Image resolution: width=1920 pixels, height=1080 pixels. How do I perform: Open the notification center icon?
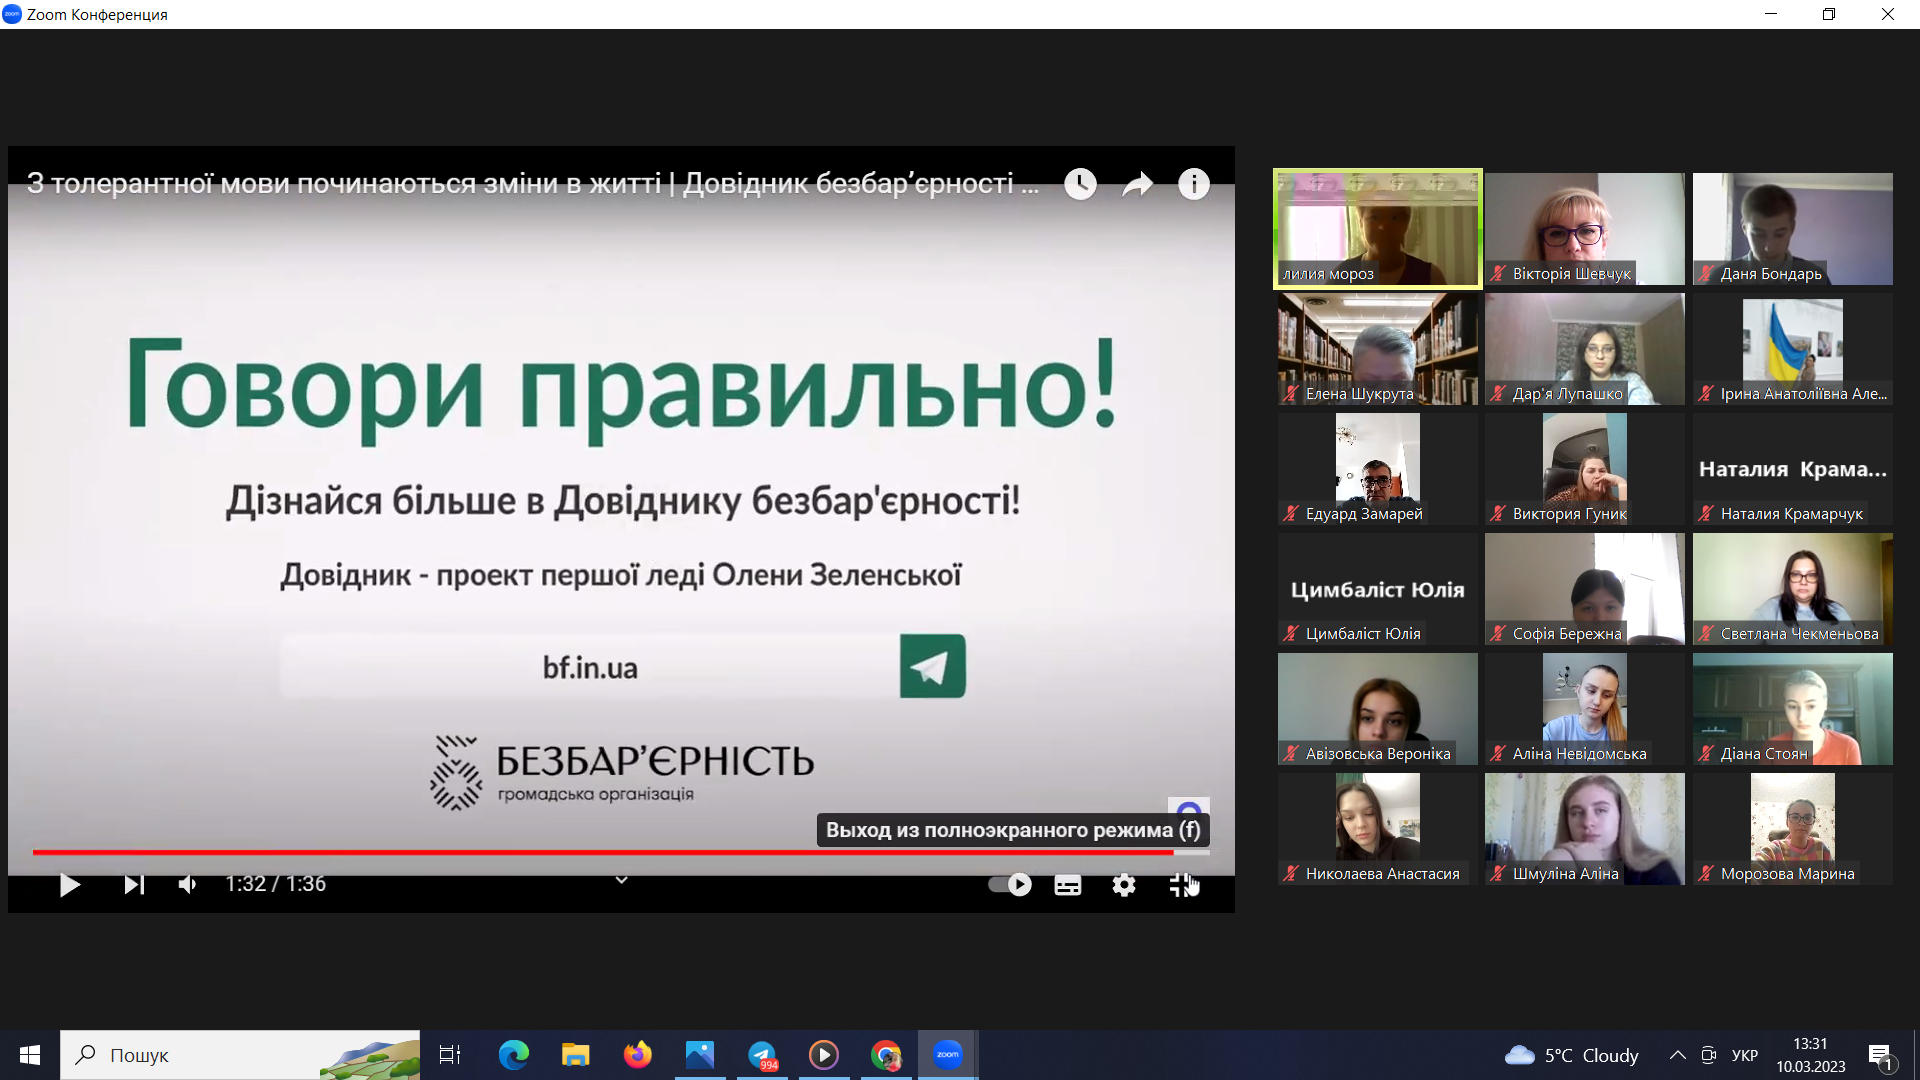[x=1880, y=1055]
